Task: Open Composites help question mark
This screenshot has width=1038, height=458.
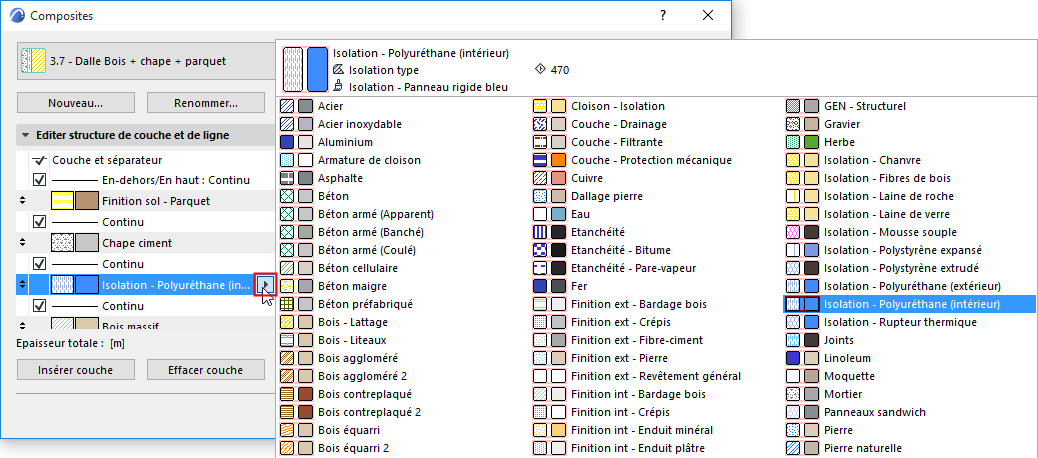Action: [x=663, y=16]
